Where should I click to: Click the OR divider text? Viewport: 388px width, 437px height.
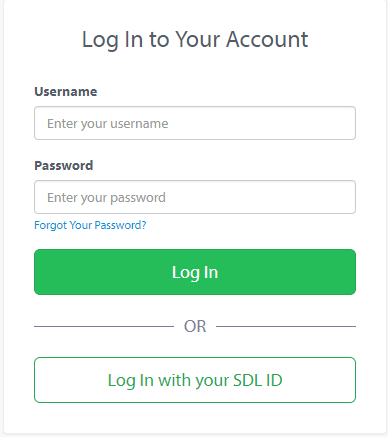(x=195, y=326)
